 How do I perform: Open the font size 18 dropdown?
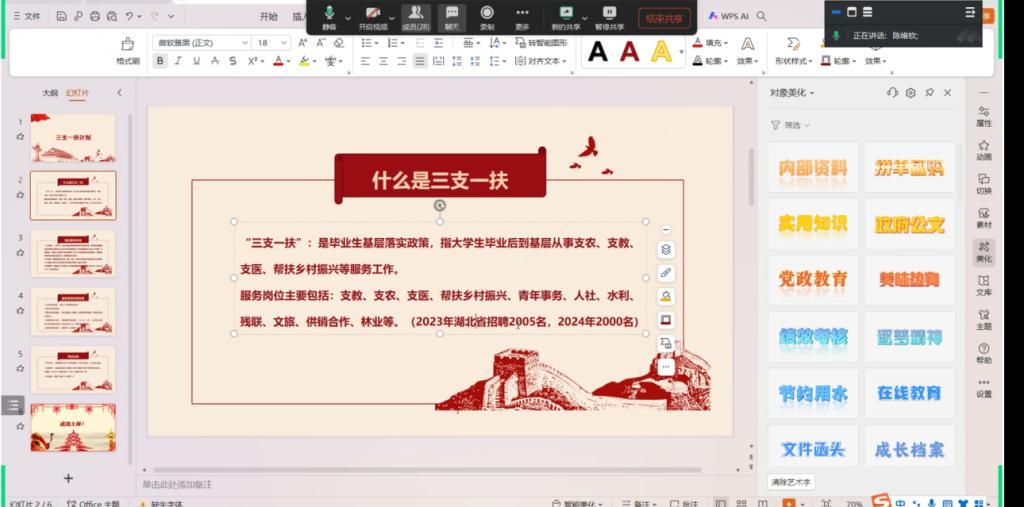click(272, 42)
